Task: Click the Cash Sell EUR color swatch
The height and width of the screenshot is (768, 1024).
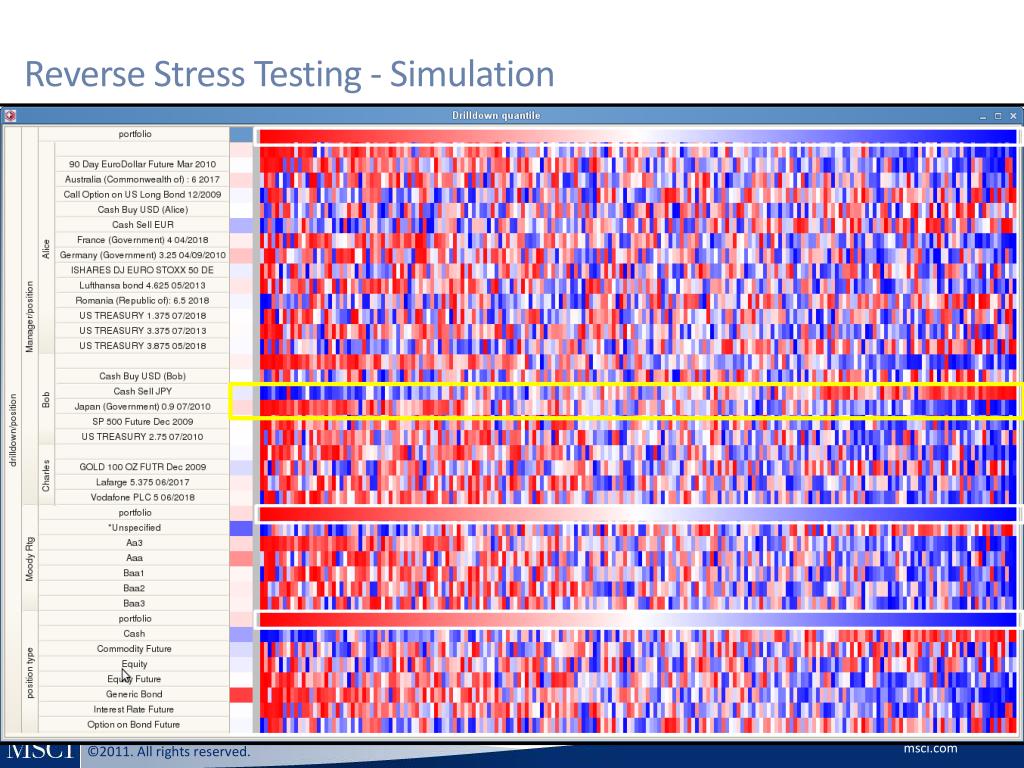Action: (241, 225)
